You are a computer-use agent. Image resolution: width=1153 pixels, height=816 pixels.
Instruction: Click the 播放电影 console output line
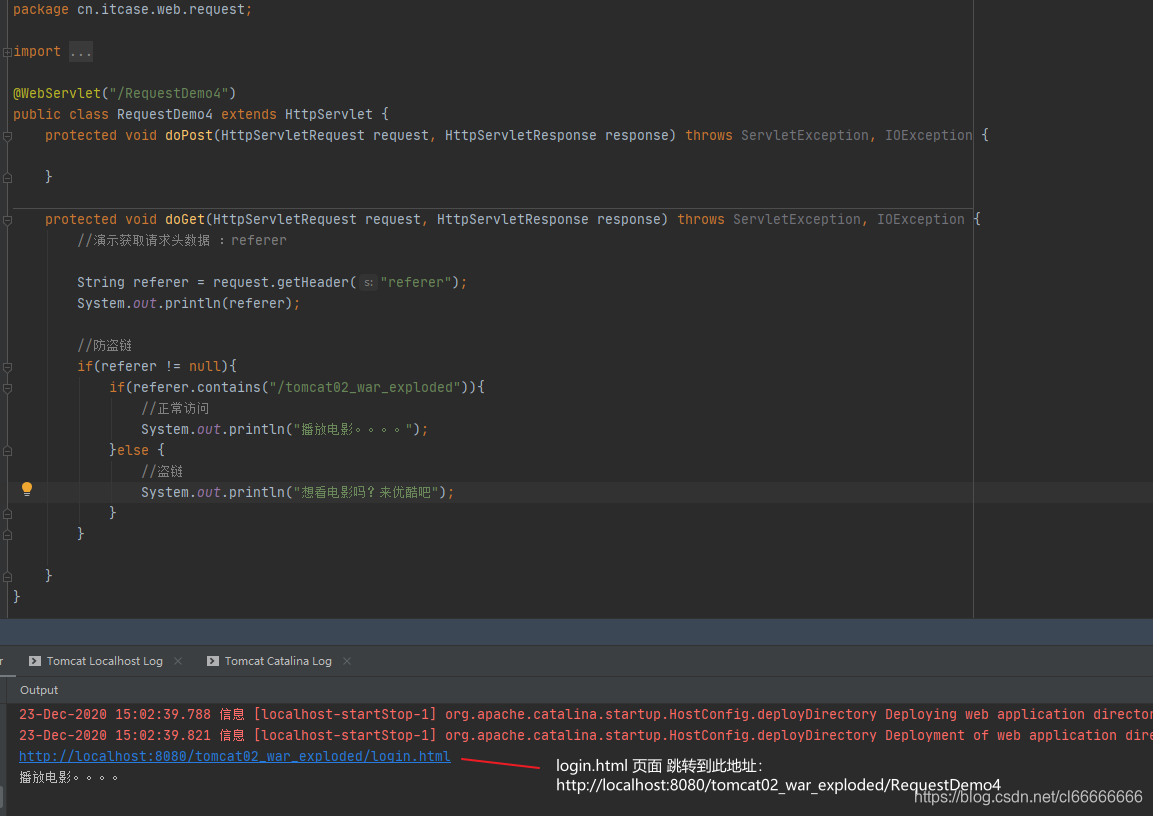pos(68,777)
